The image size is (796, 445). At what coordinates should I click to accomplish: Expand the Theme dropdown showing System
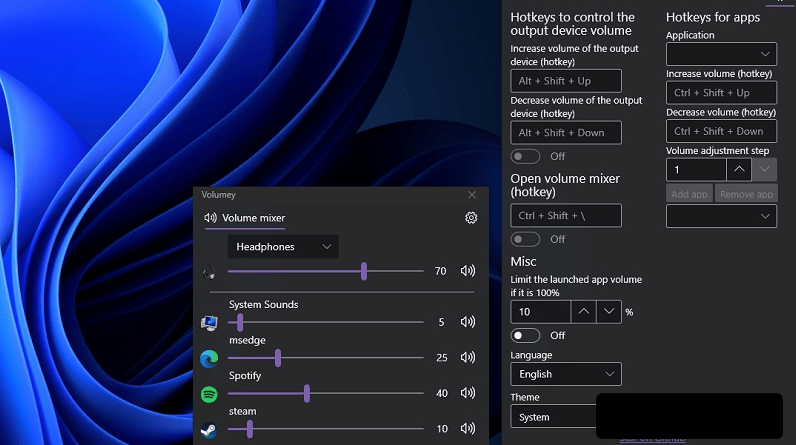pos(552,417)
